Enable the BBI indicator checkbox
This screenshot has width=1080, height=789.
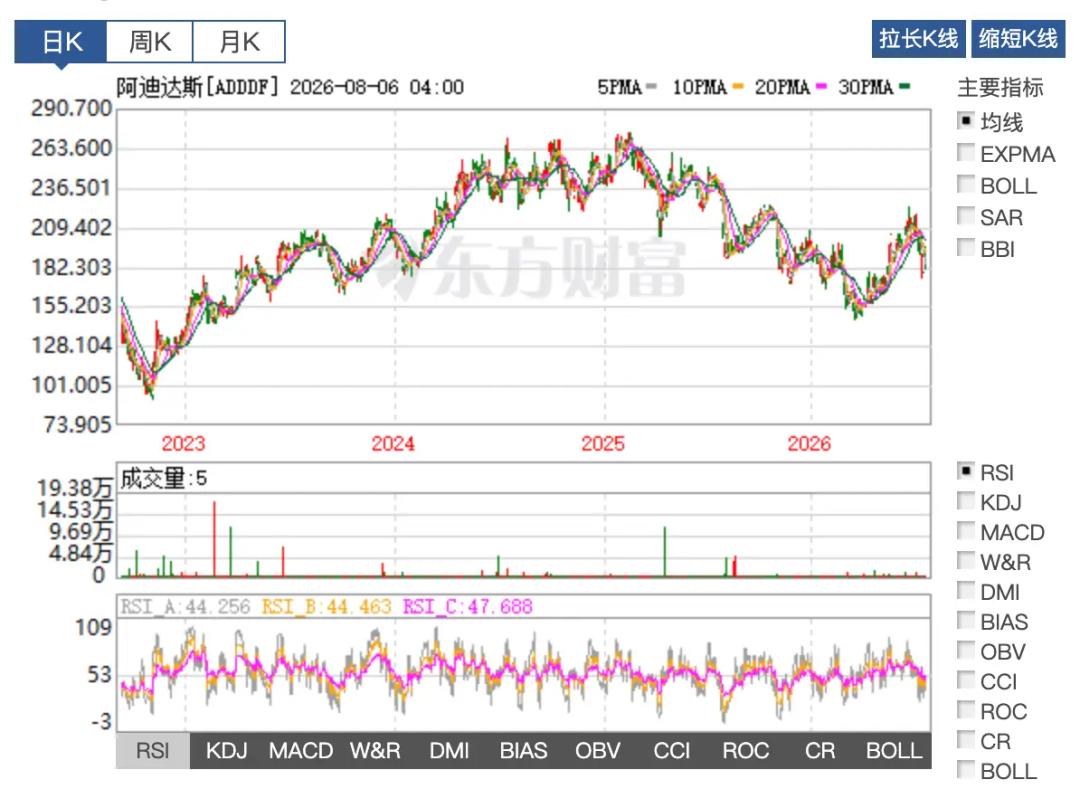pyautogui.click(x=966, y=248)
